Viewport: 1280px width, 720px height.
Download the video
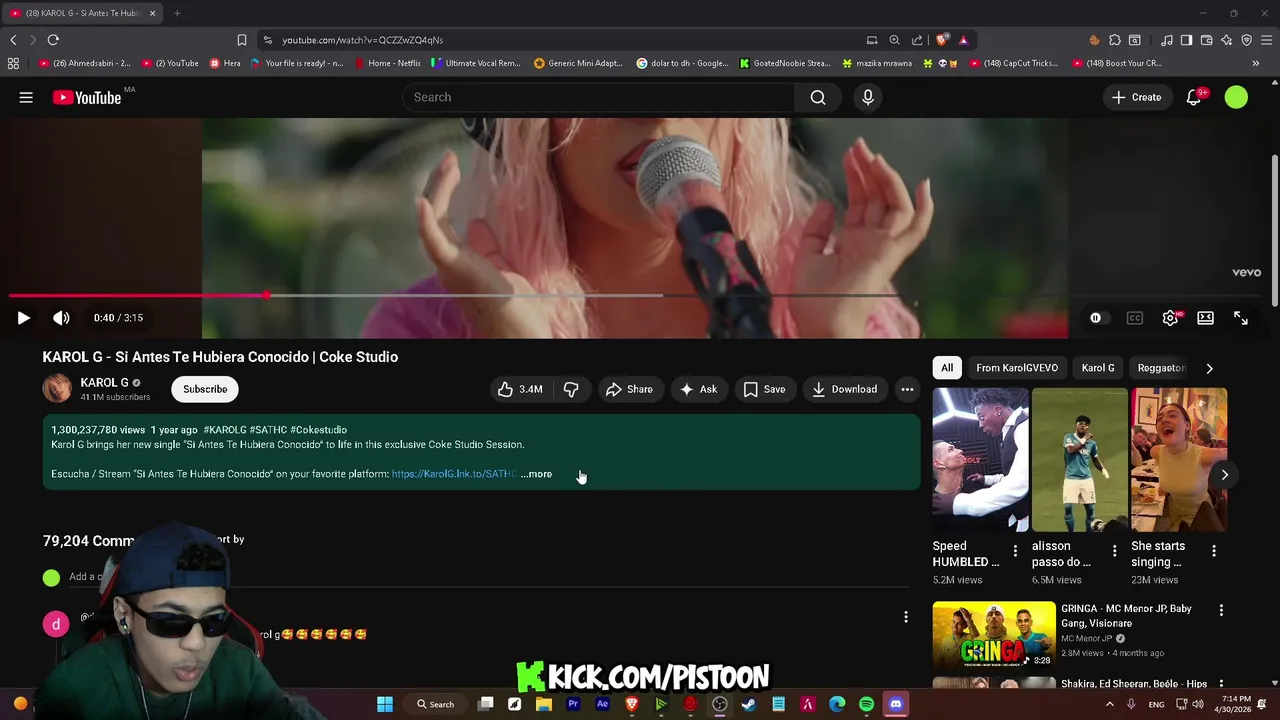click(844, 389)
